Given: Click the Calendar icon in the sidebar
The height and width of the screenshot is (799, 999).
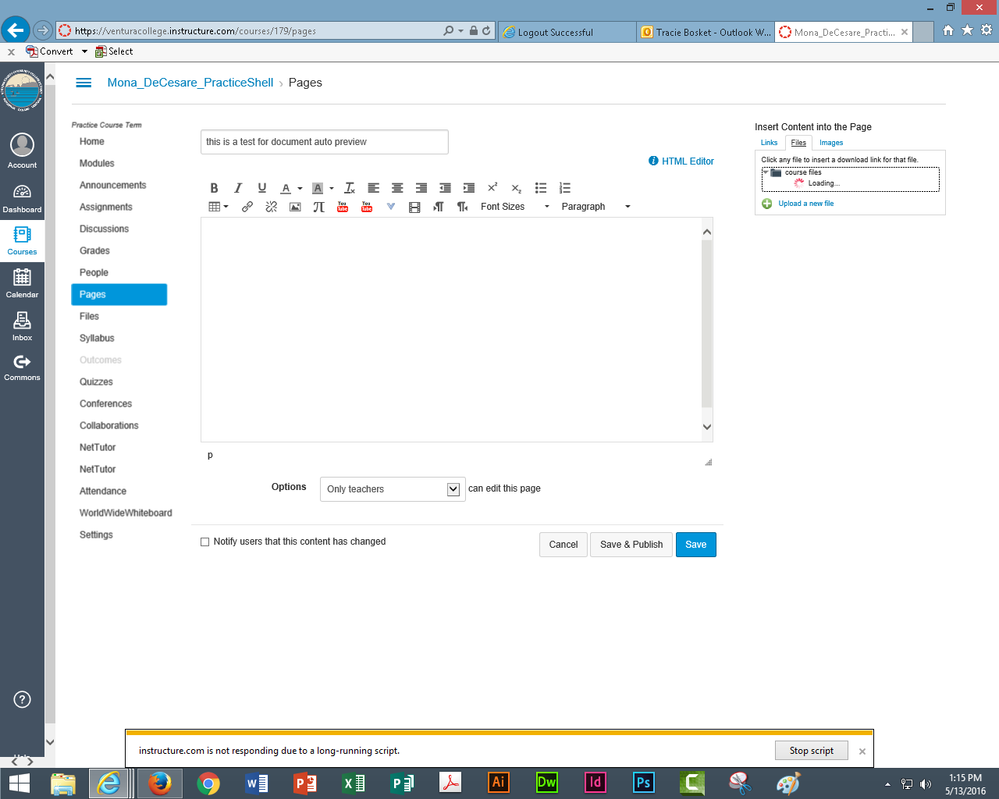Looking at the screenshot, I should tap(22, 283).
